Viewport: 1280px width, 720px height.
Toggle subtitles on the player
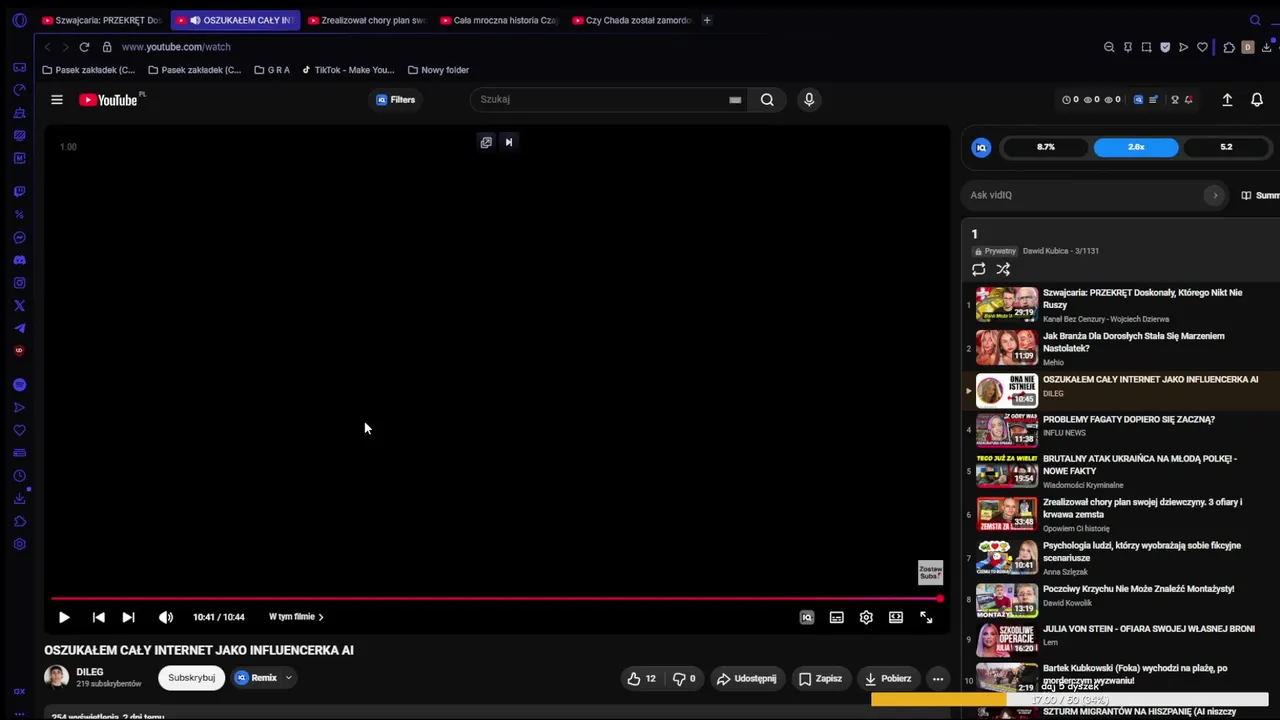coord(836,617)
